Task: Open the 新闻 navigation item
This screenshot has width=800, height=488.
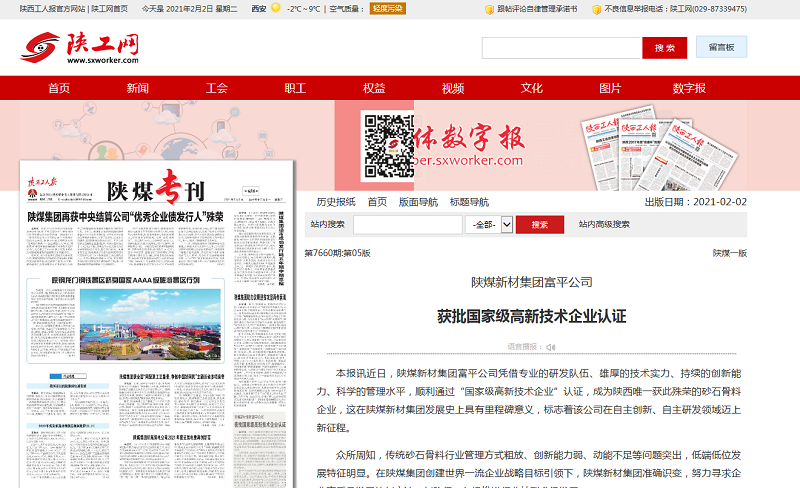Action: (x=138, y=88)
